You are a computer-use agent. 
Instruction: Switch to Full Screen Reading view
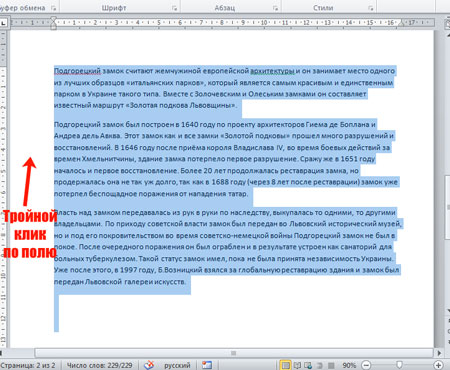click(x=297, y=365)
